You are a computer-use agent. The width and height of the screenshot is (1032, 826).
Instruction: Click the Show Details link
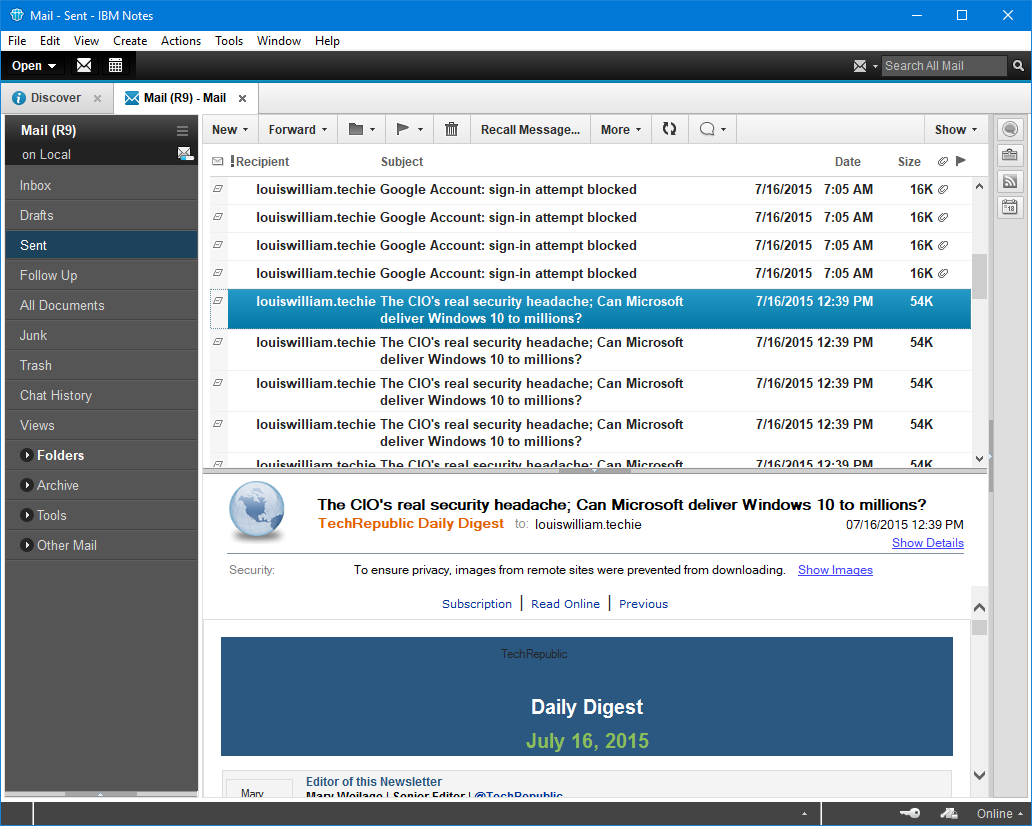927,543
